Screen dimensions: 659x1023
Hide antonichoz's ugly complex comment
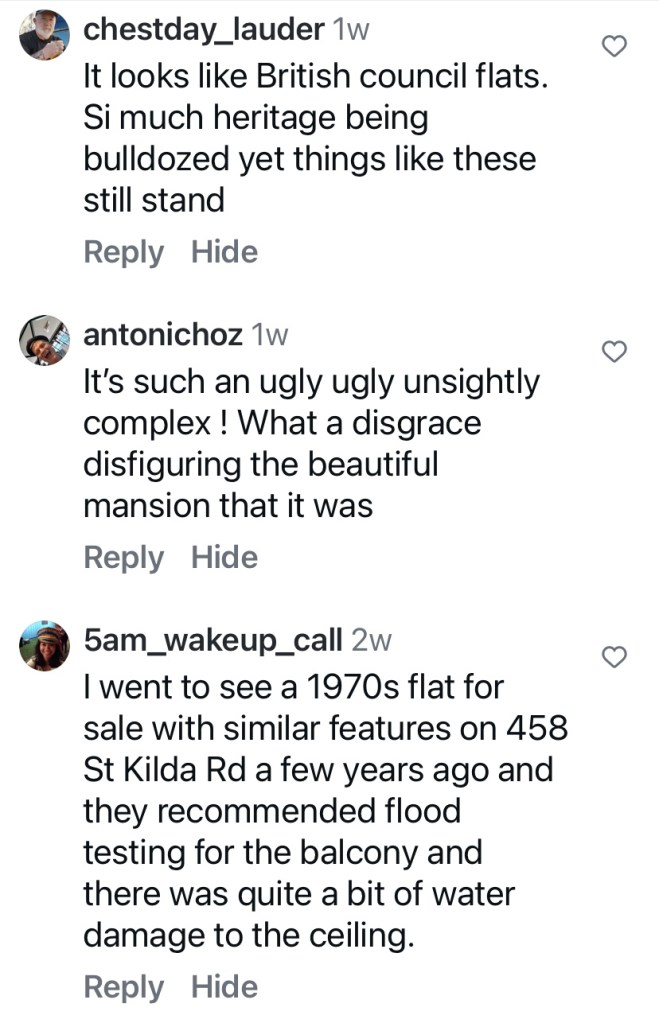224,557
